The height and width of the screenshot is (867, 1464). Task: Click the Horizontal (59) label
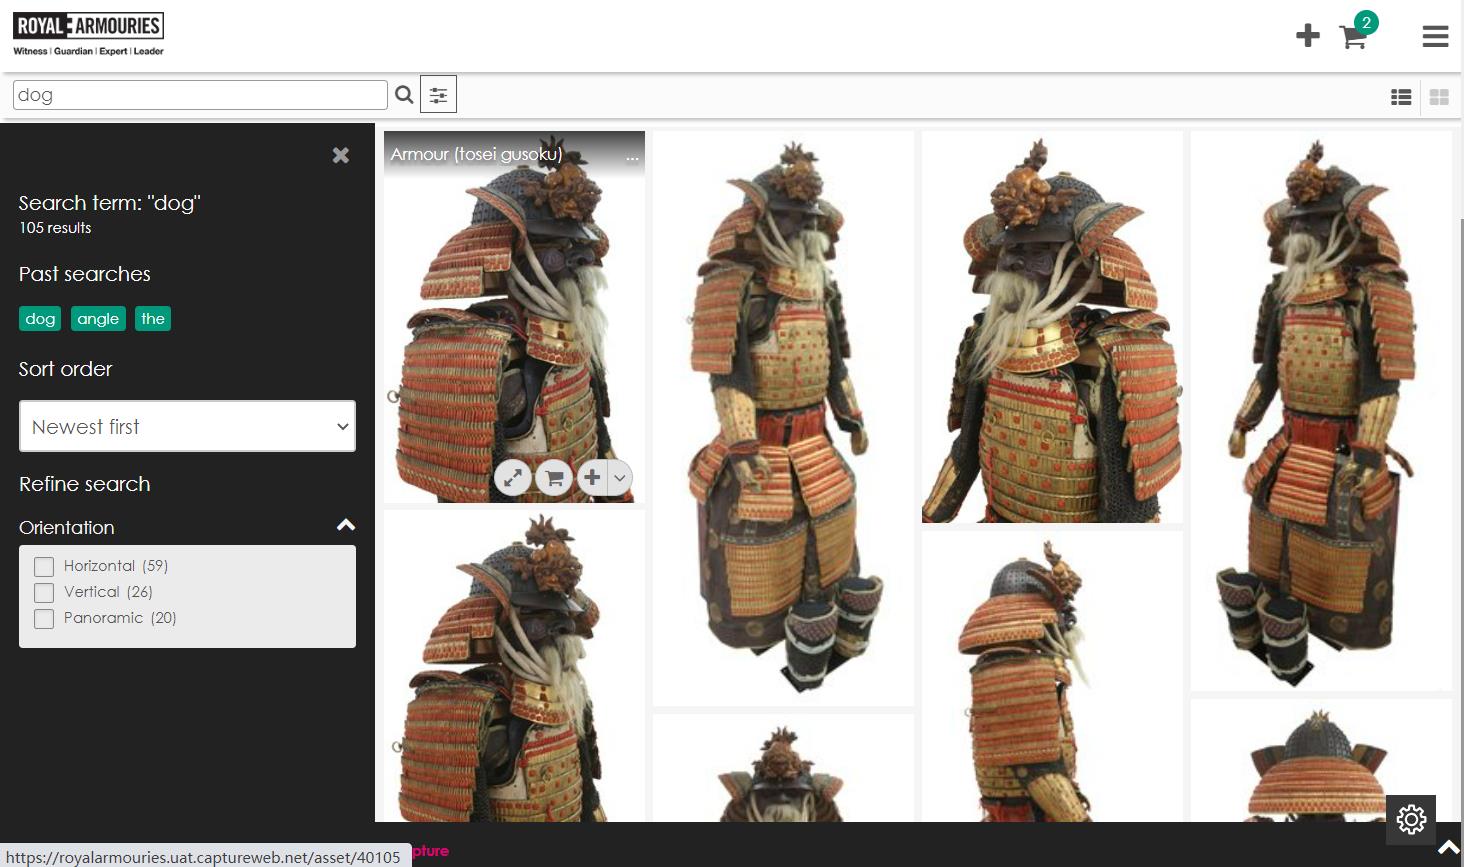(116, 566)
